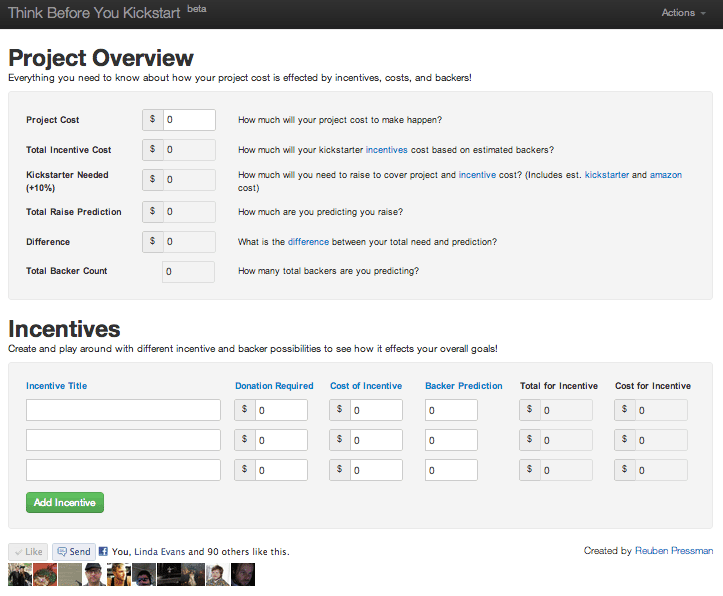The height and width of the screenshot is (596, 723).
Task: Select third row Cost of Incentive field
Action: point(376,470)
